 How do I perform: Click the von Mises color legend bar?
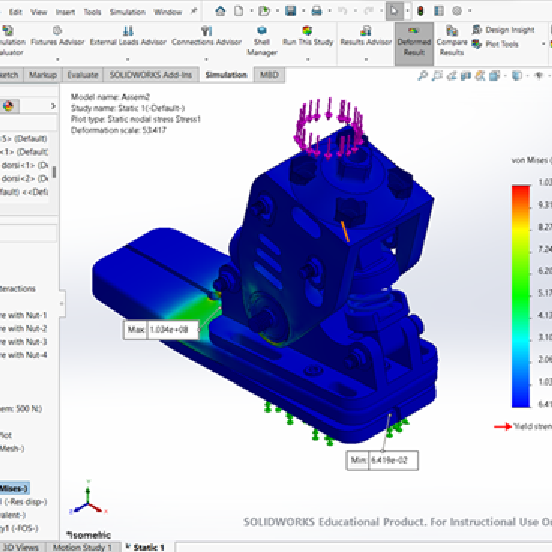[521, 296]
